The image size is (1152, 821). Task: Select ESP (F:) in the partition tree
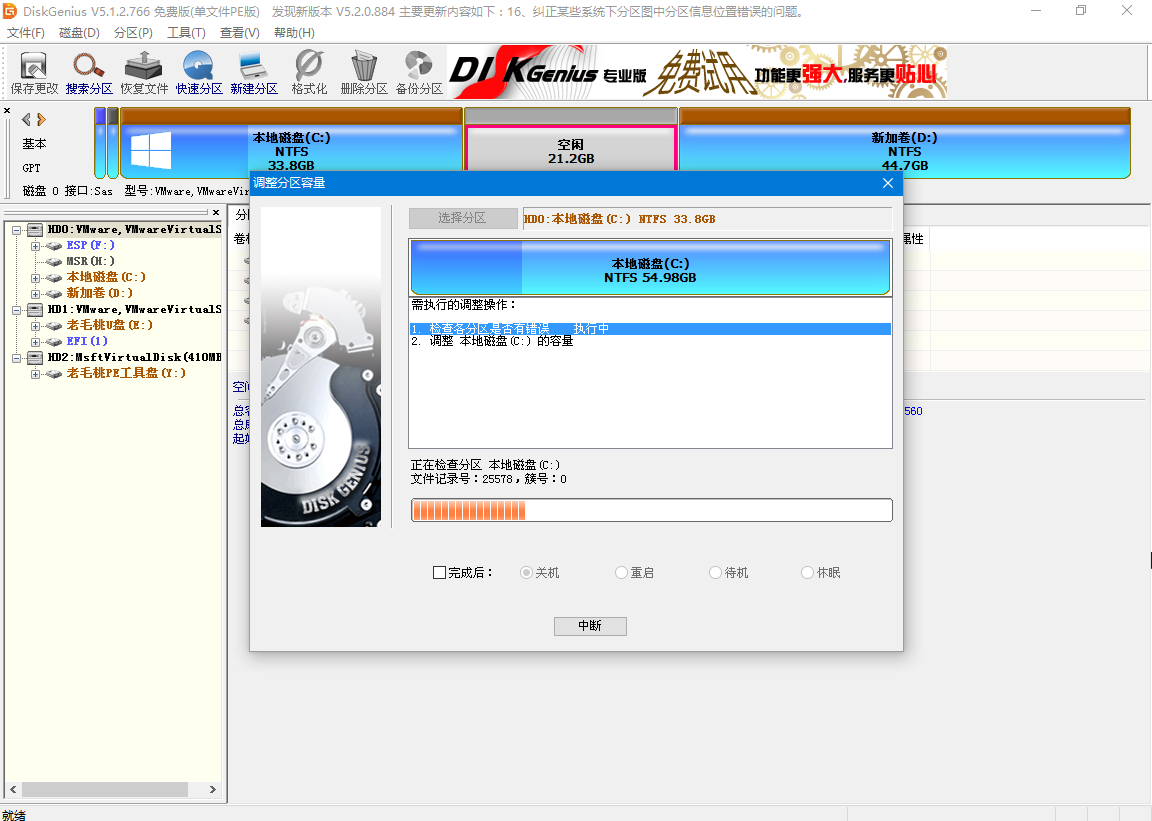(90, 245)
